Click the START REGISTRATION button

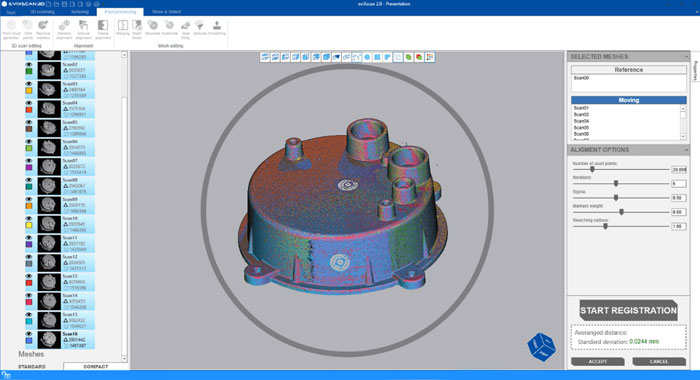628,310
